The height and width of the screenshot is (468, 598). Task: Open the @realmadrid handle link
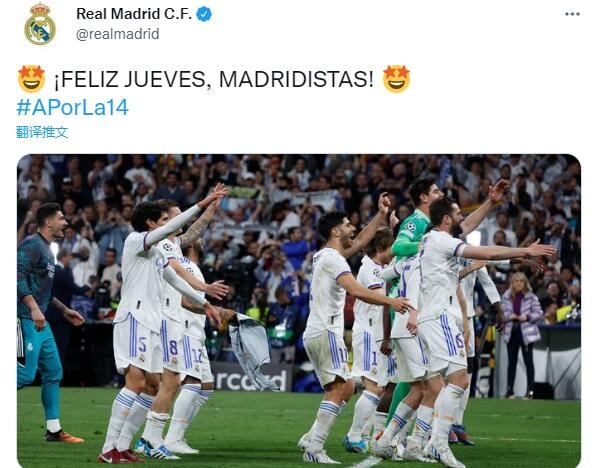pyautogui.click(x=117, y=34)
